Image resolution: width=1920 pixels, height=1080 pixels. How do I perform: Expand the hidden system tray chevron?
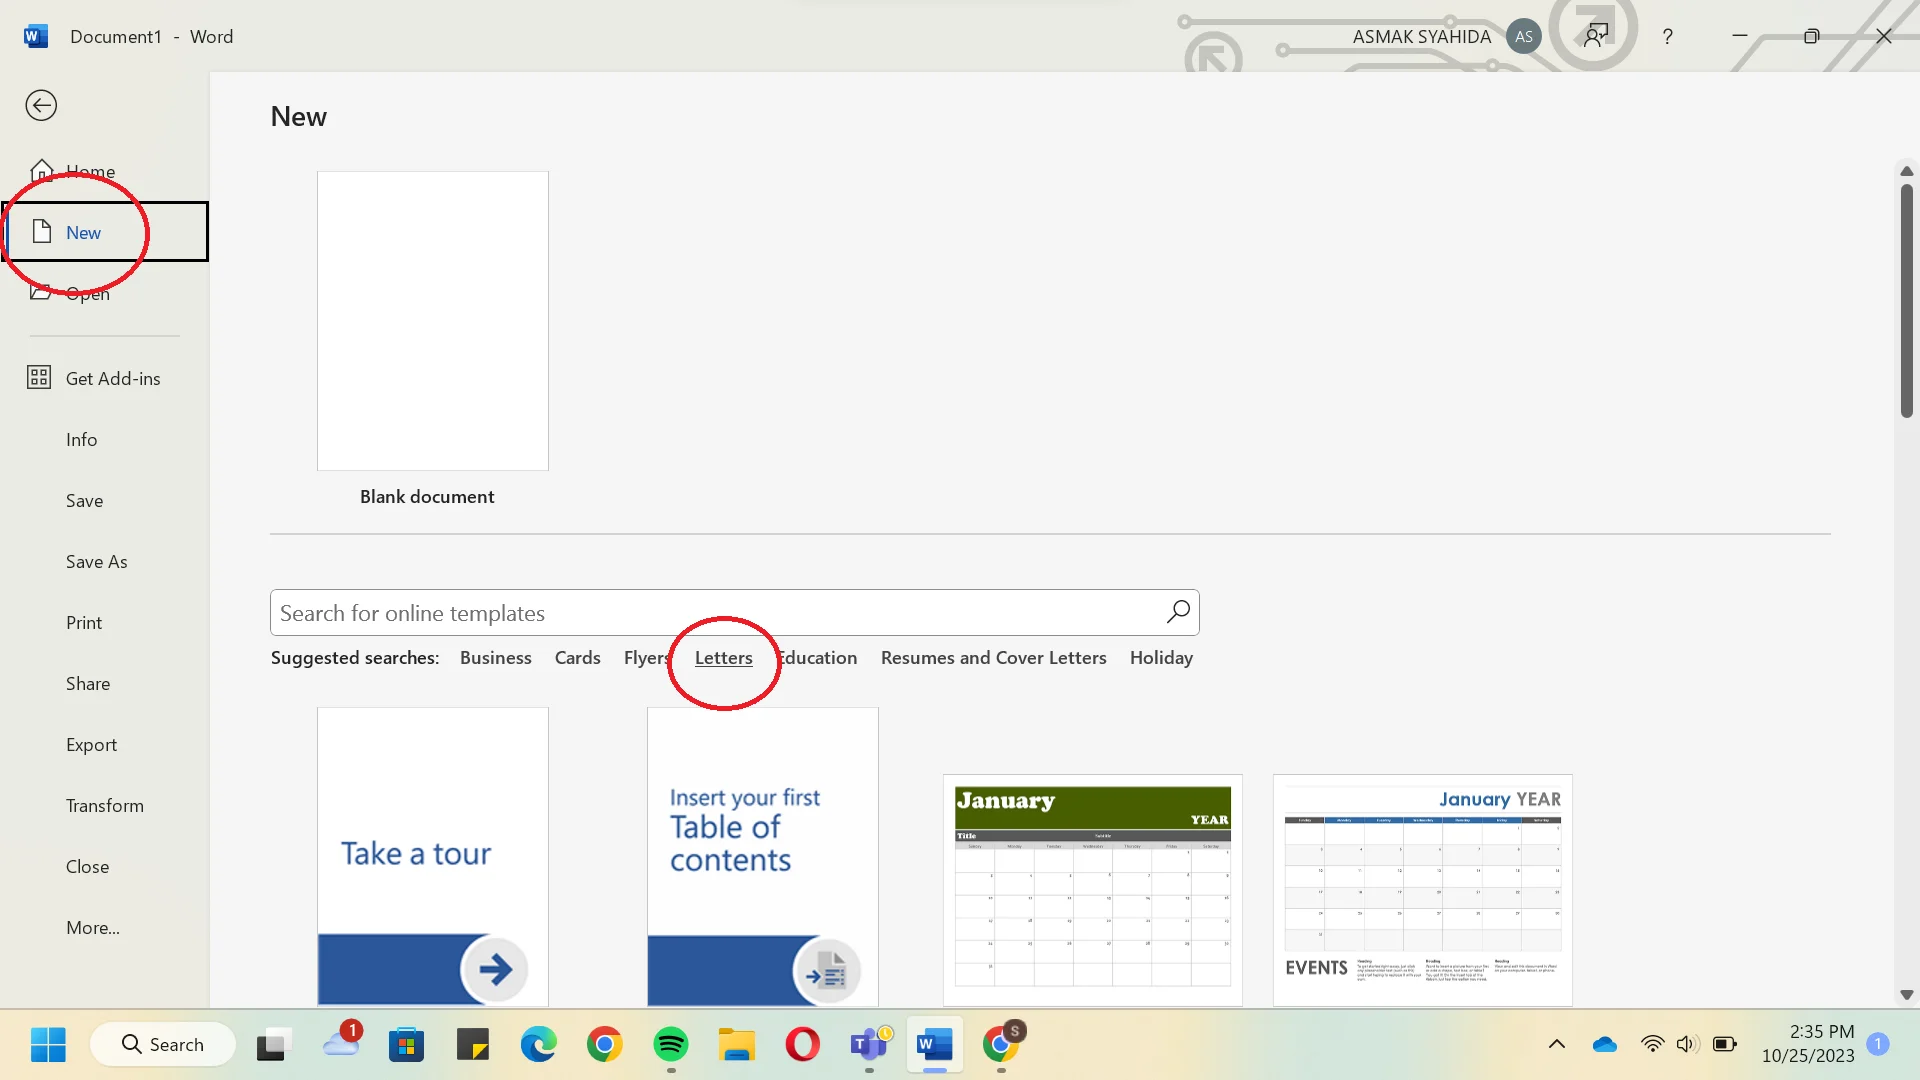[1557, 1045]
